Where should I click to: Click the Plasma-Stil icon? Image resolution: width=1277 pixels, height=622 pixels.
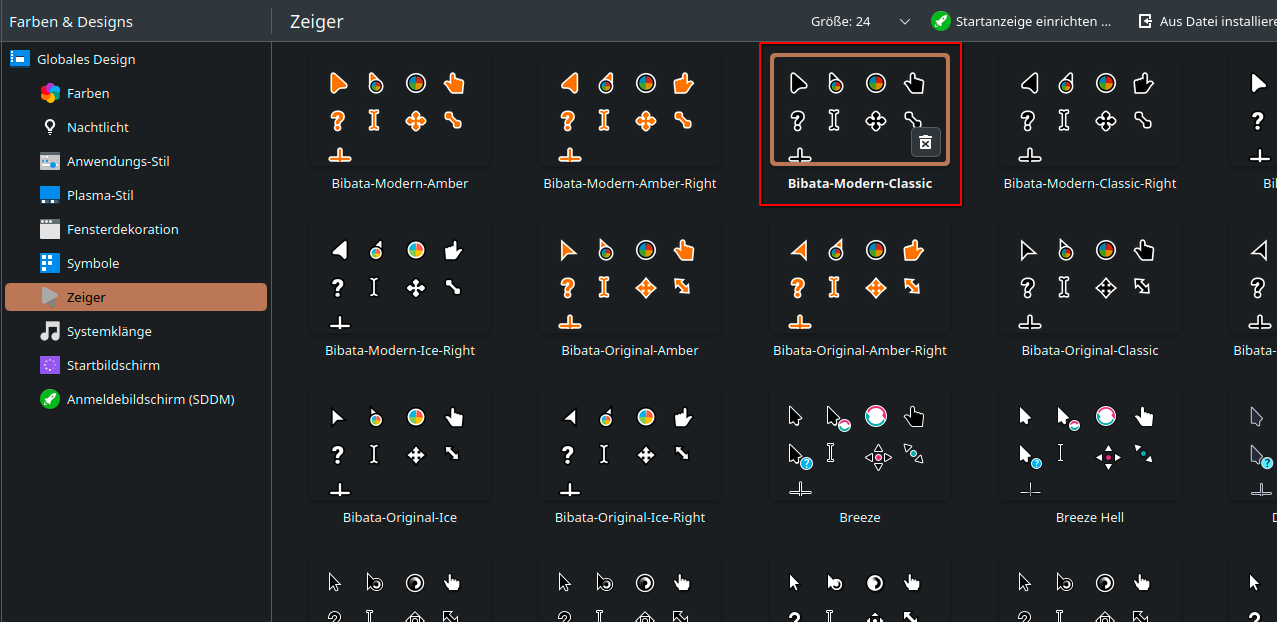[x=50, y=195]
